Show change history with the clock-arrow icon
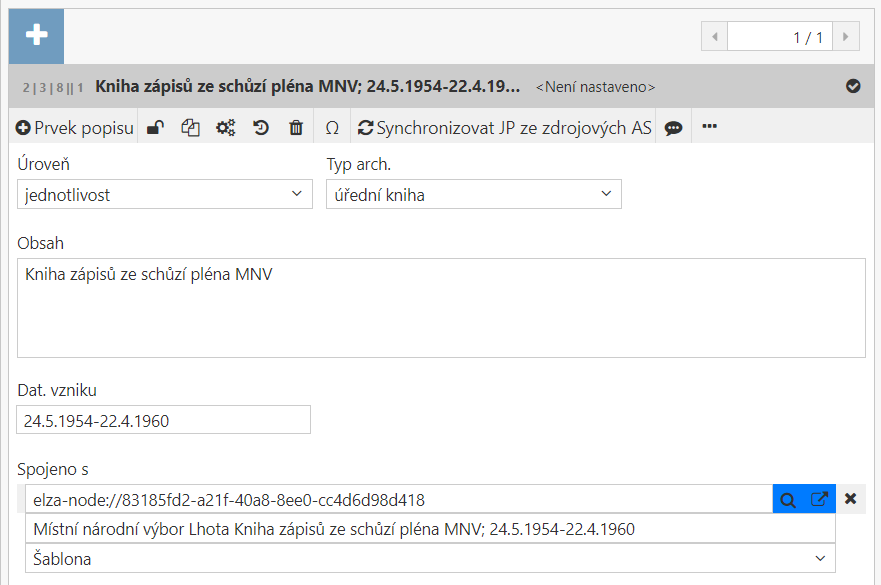The width and height of the screenshot is (881, 585). click(x=259, y=127)
